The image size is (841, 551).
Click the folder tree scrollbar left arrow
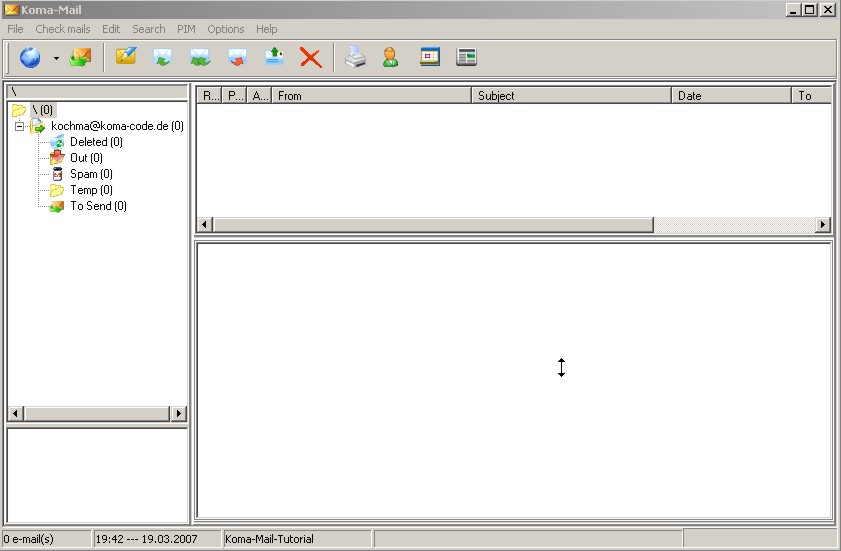[x=16, y=414]
